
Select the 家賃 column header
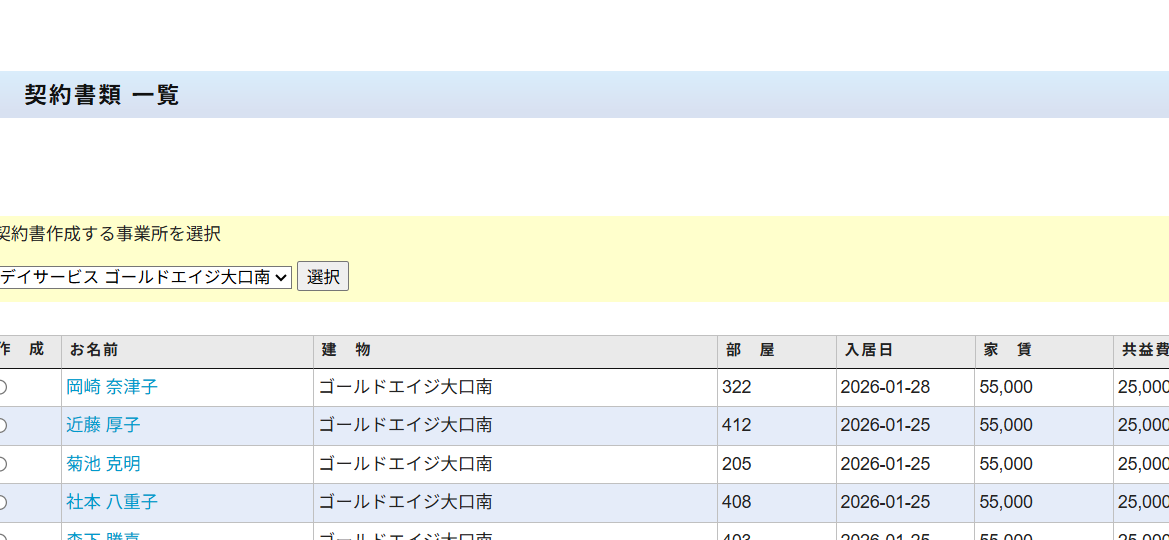tap(1008, 350)
